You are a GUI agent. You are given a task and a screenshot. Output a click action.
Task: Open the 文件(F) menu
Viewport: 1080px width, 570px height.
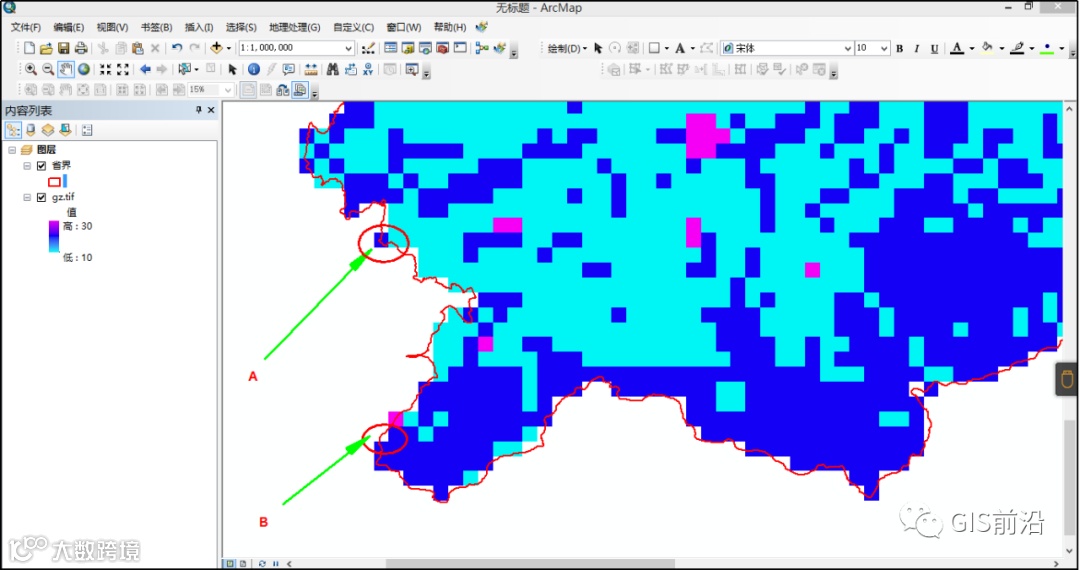click(x=25, y=27)
